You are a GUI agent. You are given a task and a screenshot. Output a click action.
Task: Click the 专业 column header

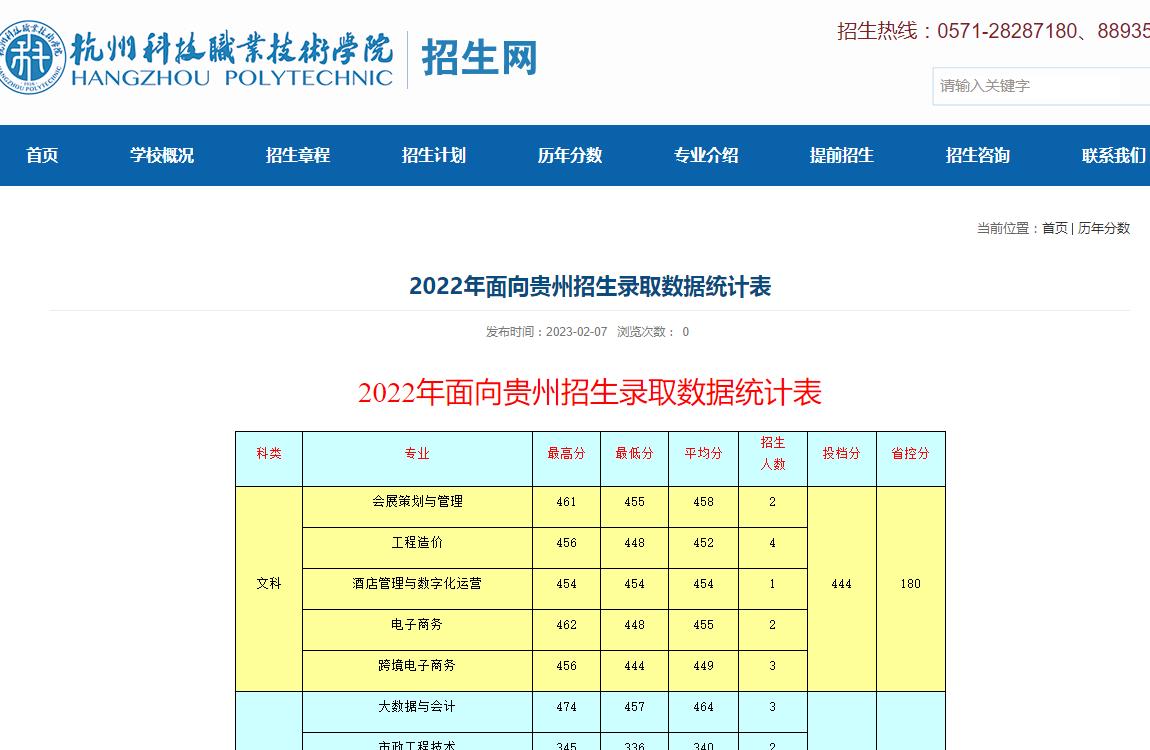[x=417, y=453]
